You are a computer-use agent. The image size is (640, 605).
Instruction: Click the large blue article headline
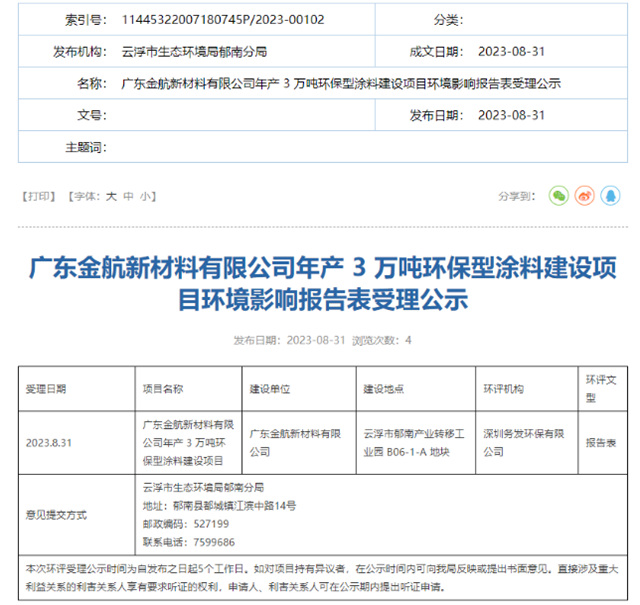tap(323, 284)
